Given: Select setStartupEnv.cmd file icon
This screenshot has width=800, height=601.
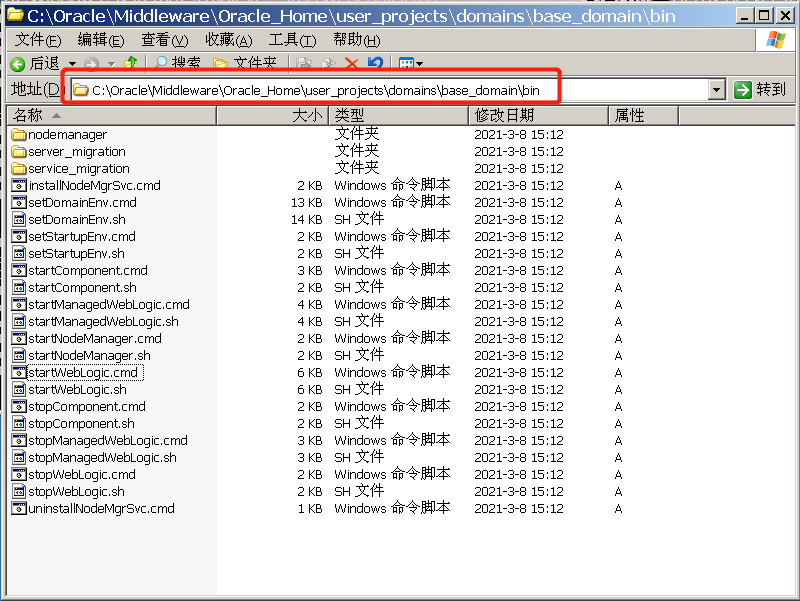Looking at the screenshot, I should (19, 237).
